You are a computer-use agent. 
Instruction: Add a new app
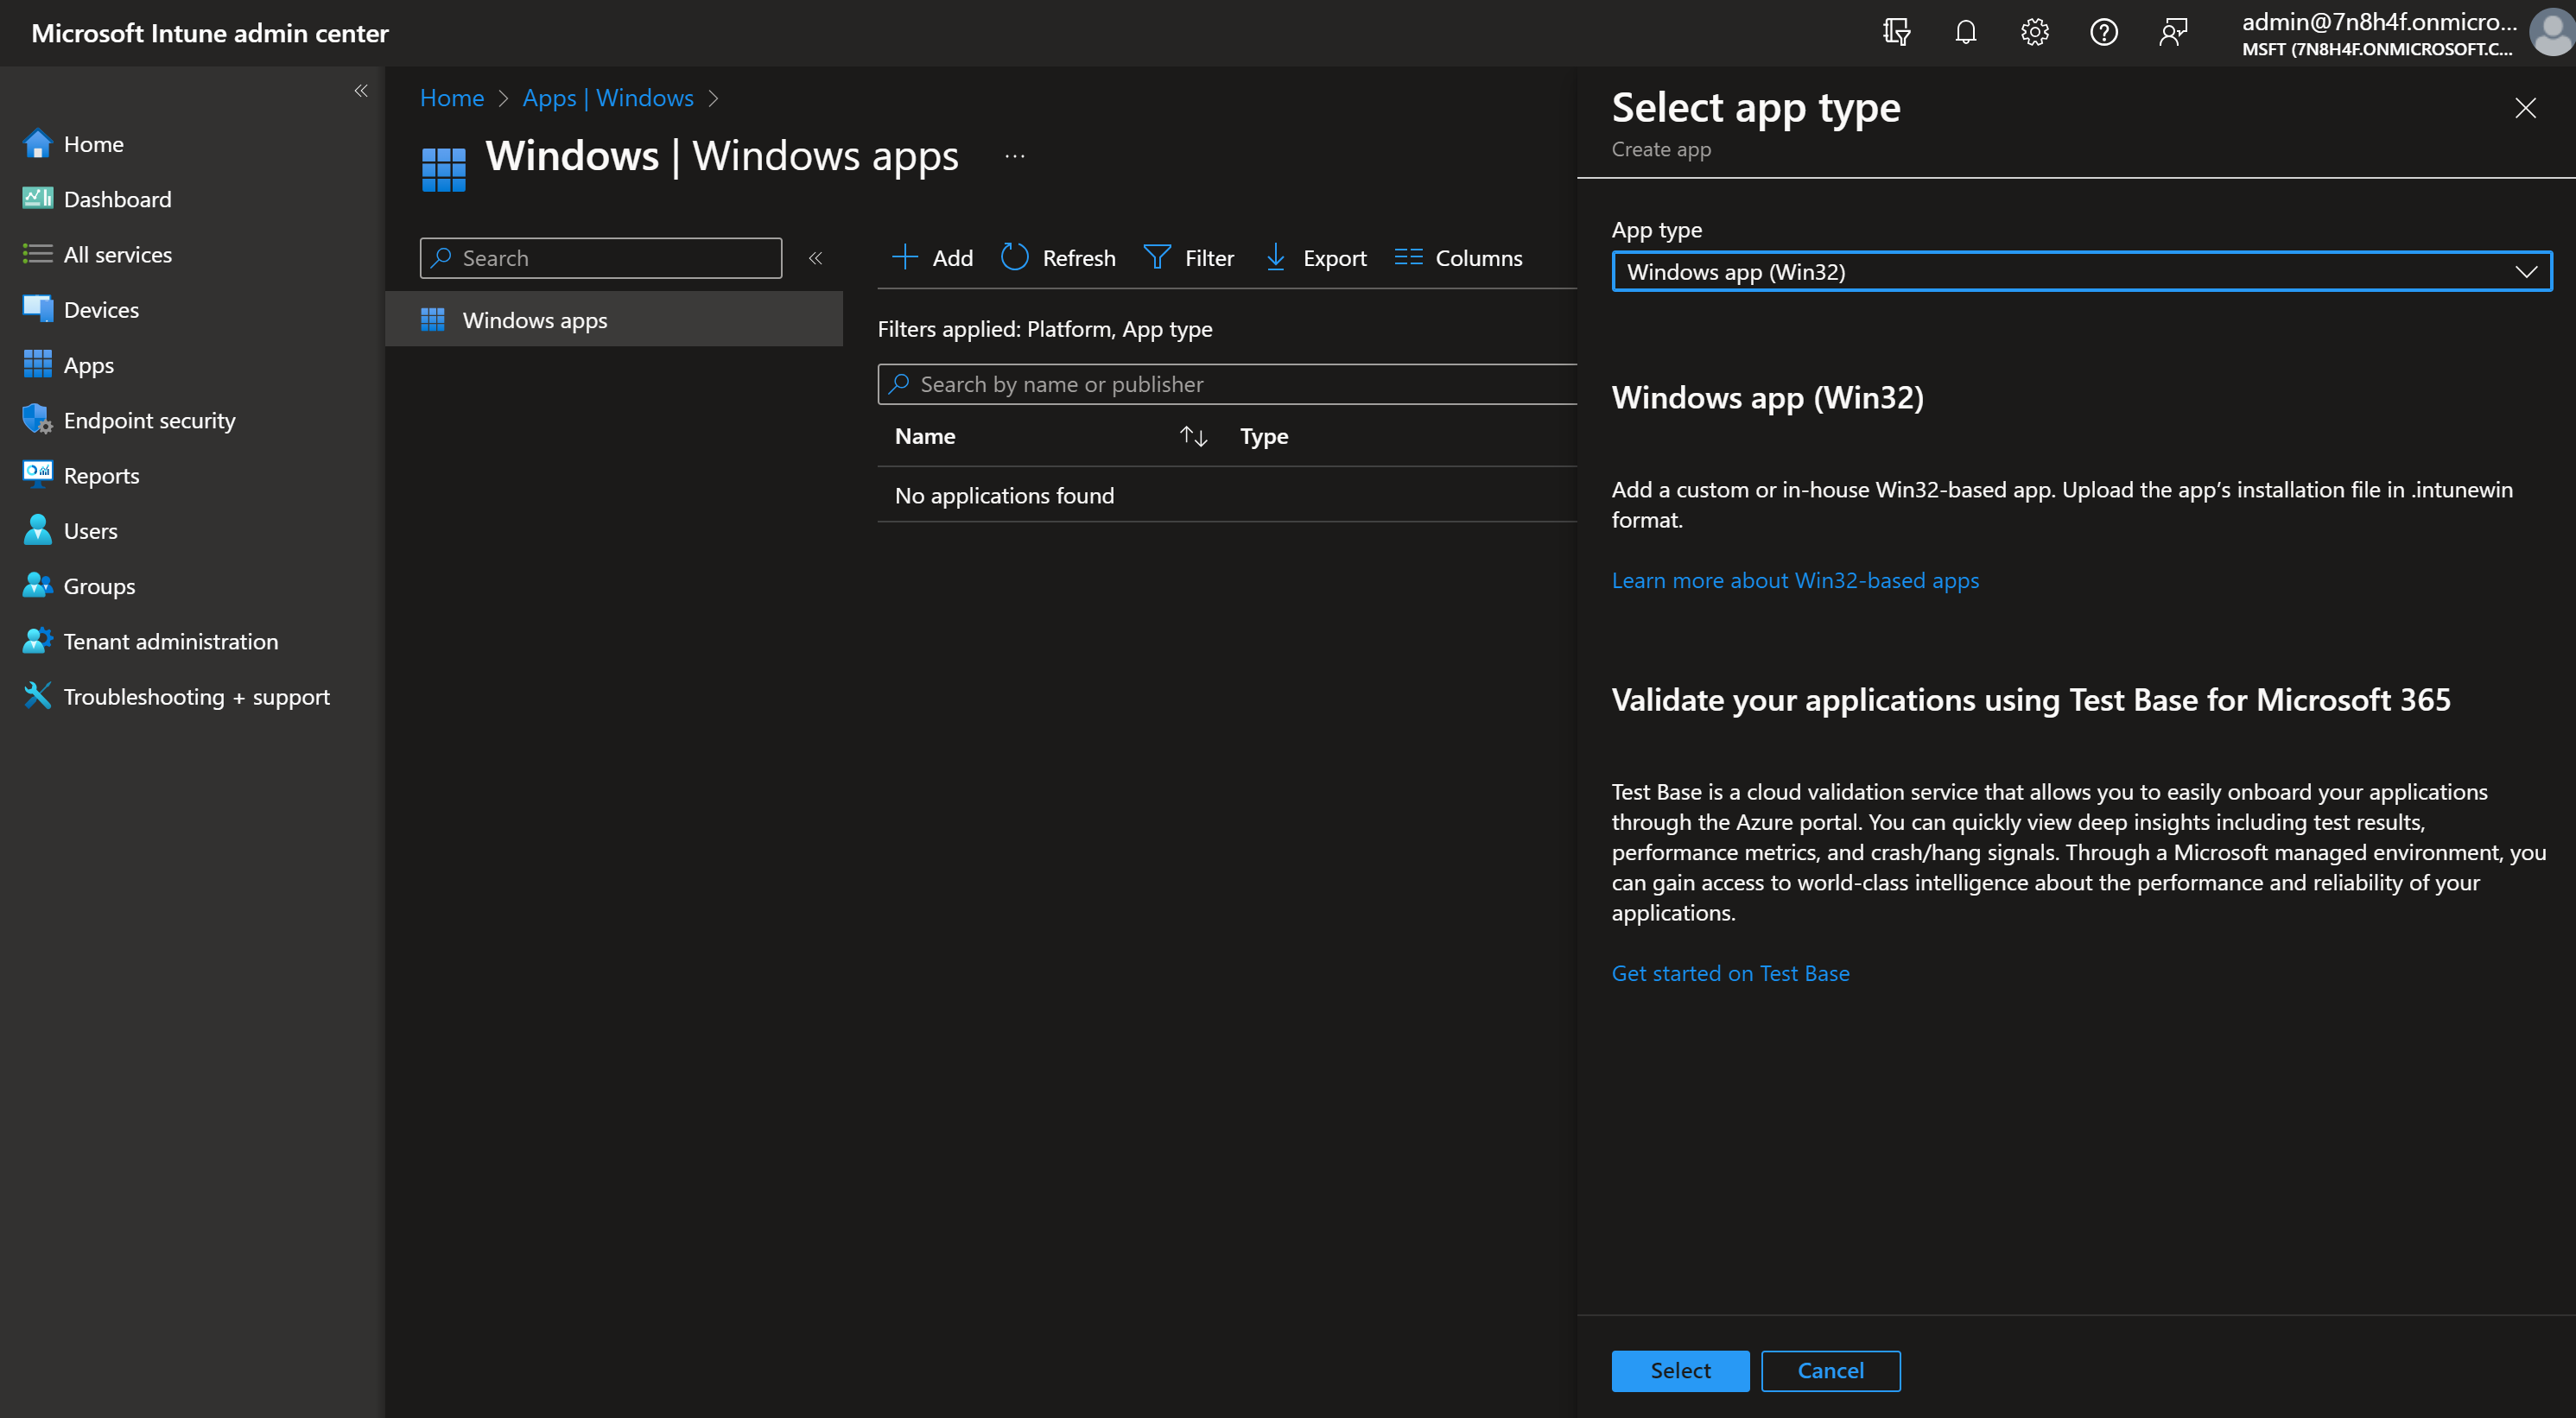[x=930, y=257]
